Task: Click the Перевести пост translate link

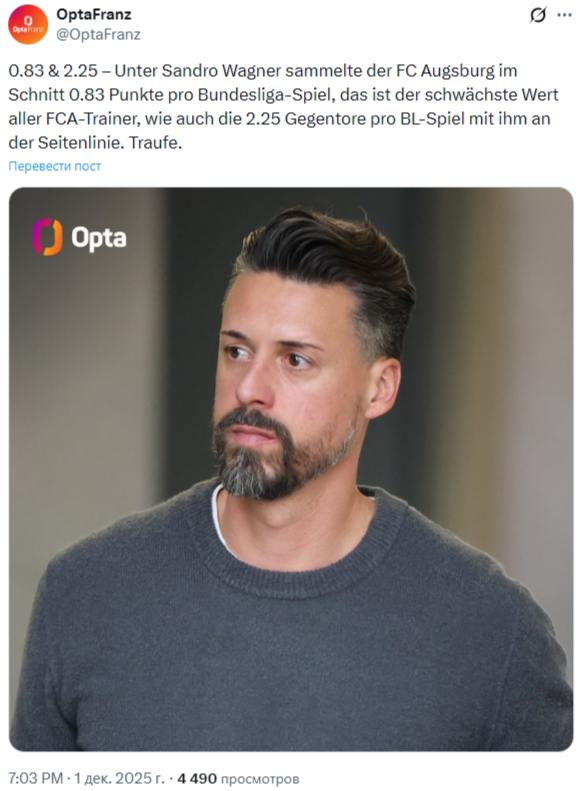Action: pos(54,166)
